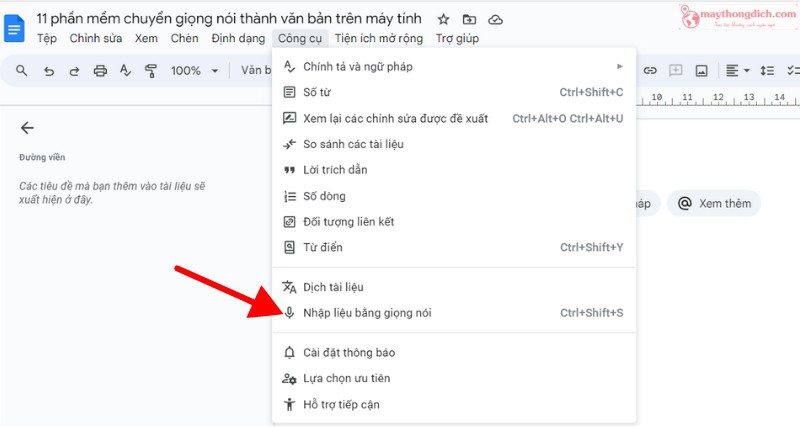Viewport: 800px width, 427px height.
Task: Click the checklist toolbar icon
Action: [793, 71]
